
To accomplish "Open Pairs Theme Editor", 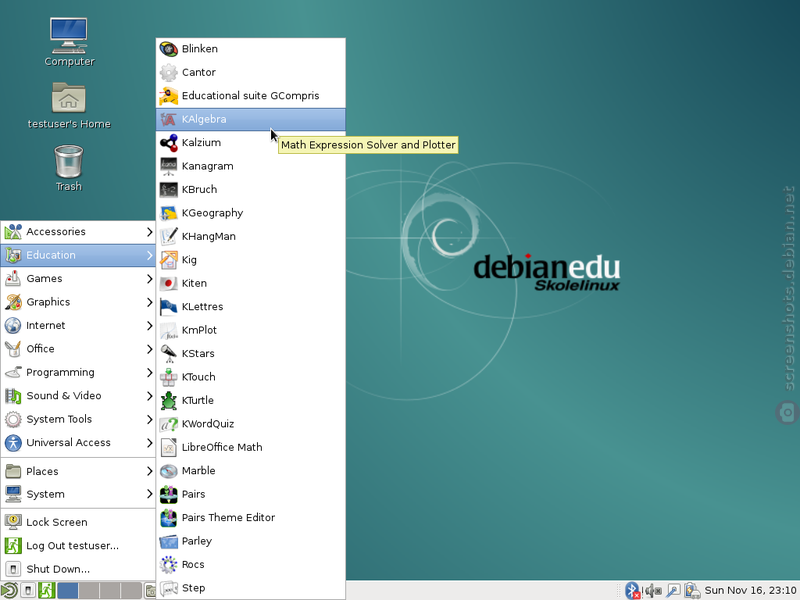I will (x=251, y=518).
